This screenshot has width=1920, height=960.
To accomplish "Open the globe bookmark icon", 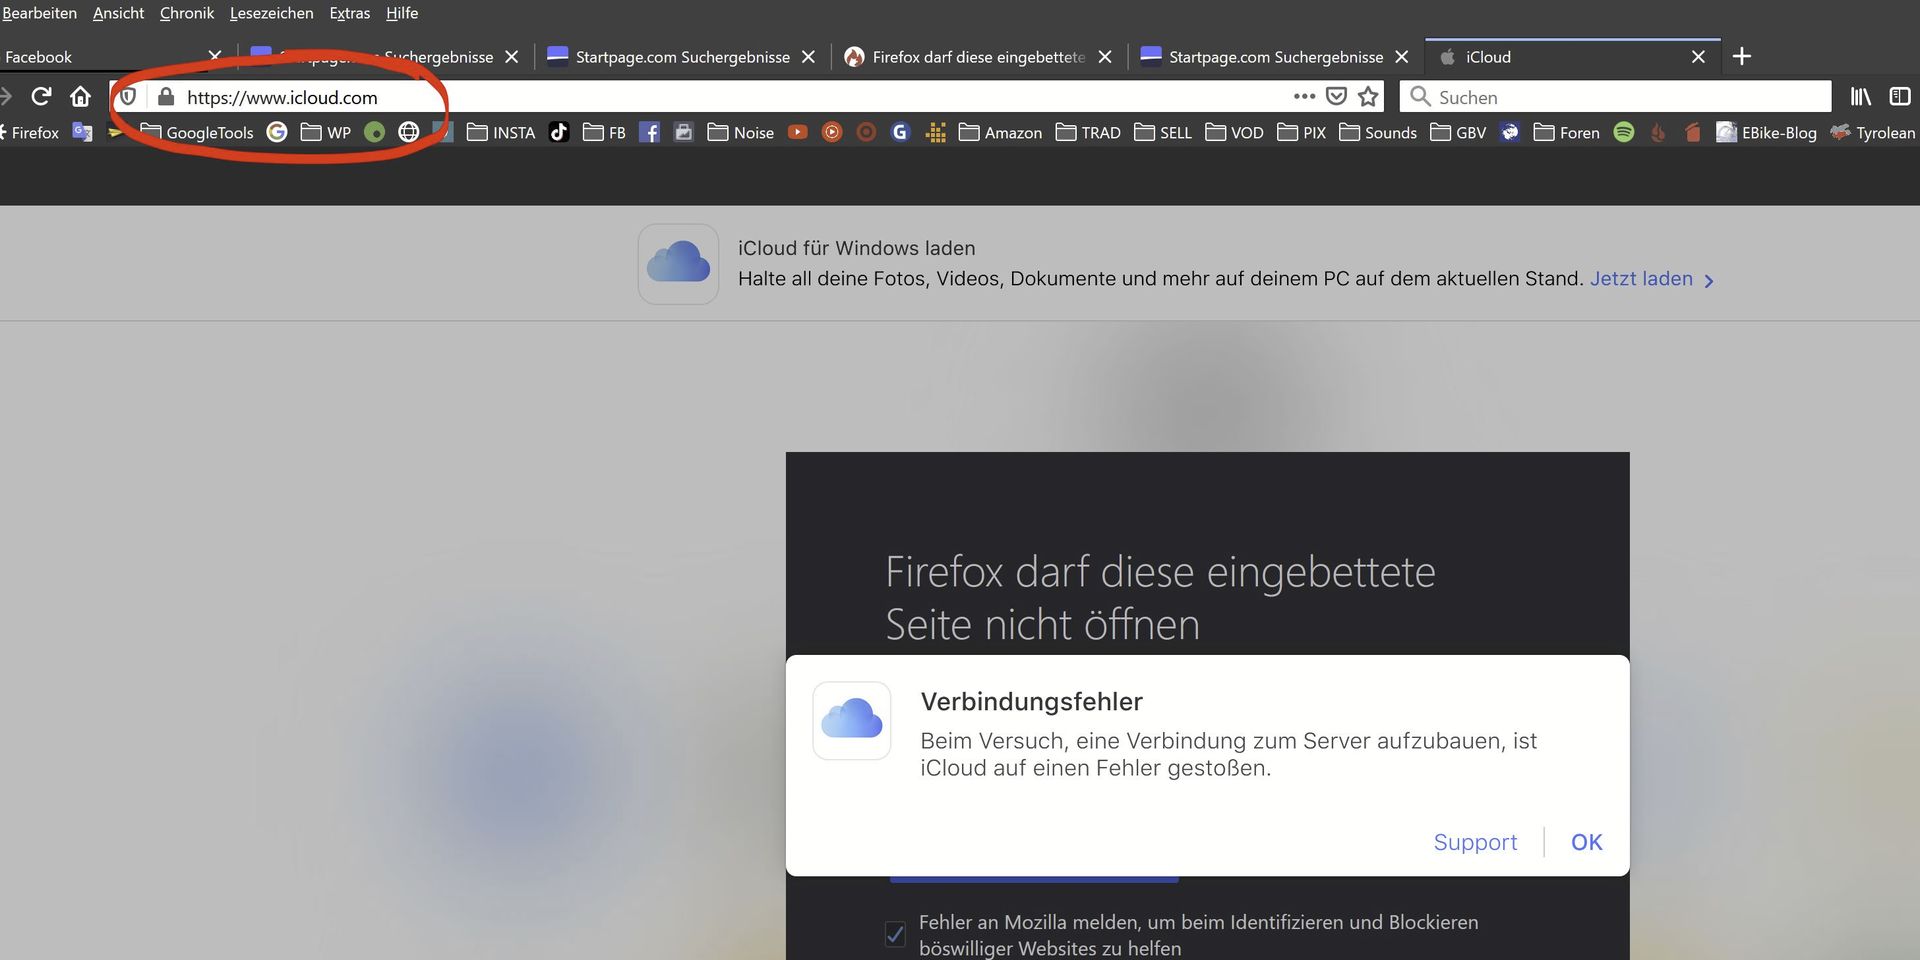I will pos(409,132).
